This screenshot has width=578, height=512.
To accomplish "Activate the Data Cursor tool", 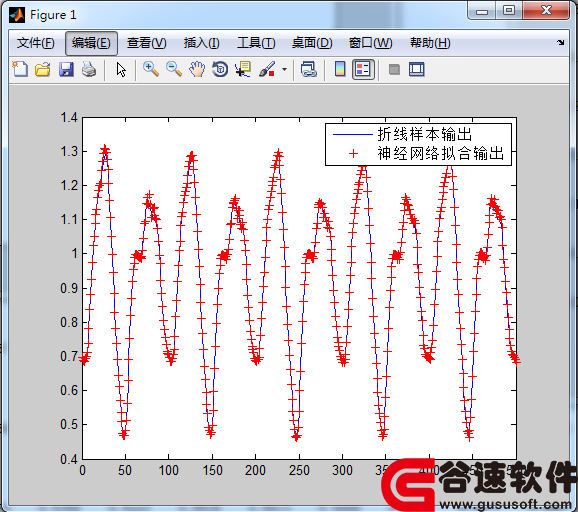I will point(243,69).
